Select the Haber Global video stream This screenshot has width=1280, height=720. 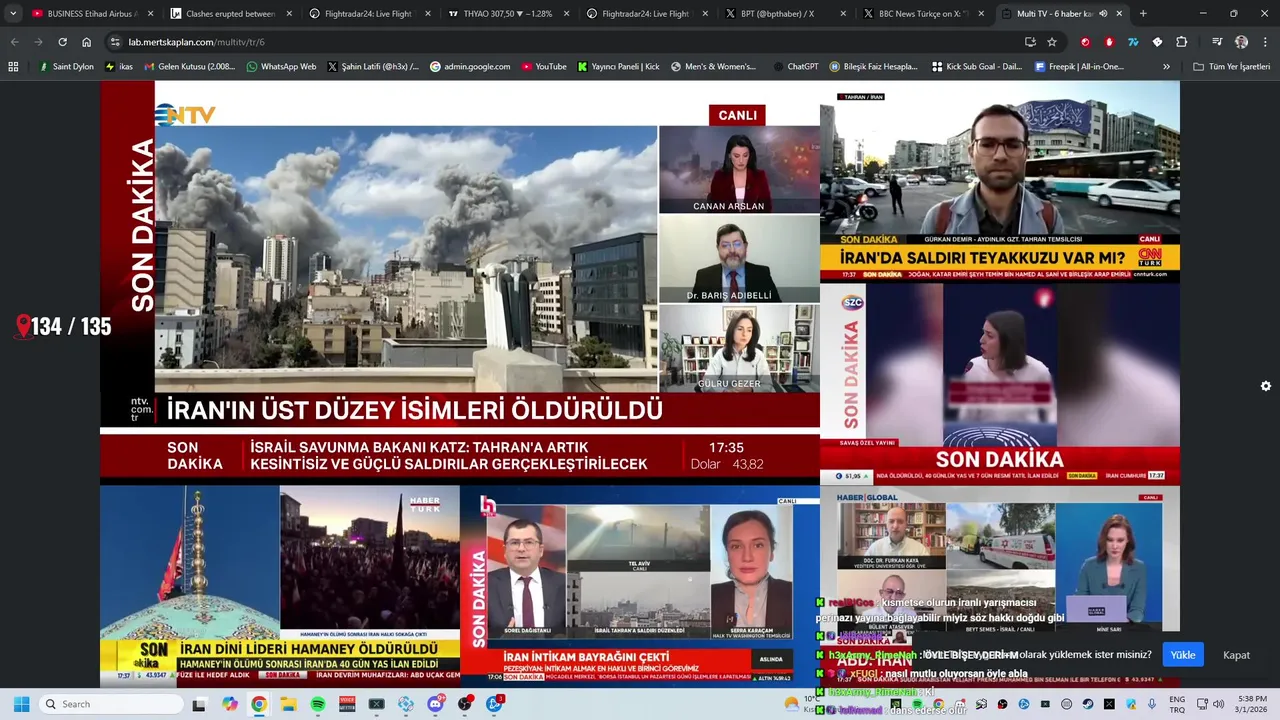pos(1000,586)
